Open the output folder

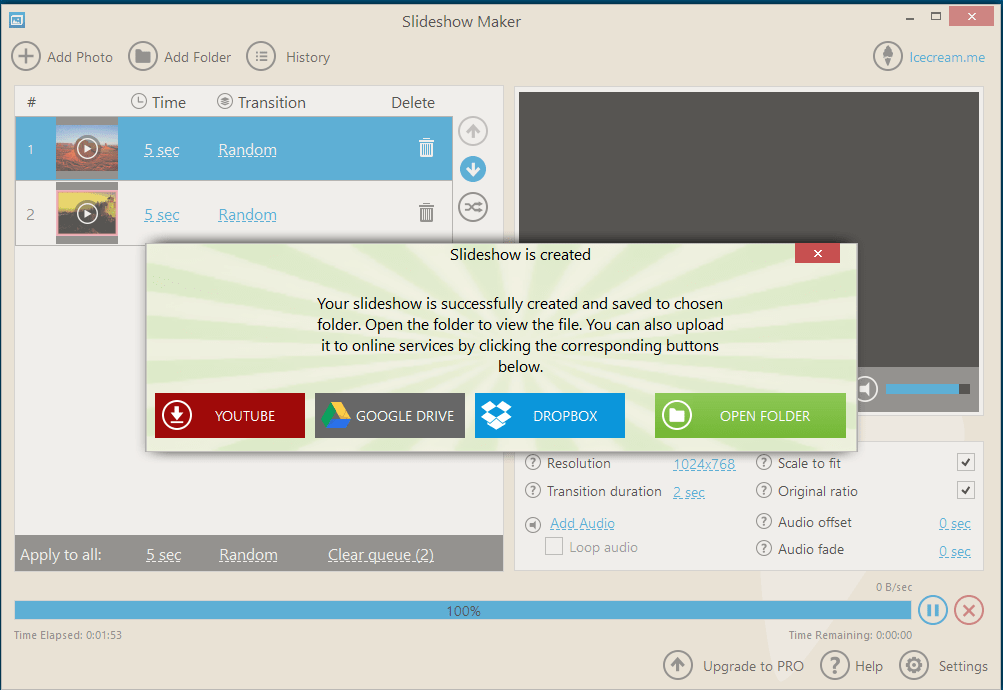click(x=750, y=415)
